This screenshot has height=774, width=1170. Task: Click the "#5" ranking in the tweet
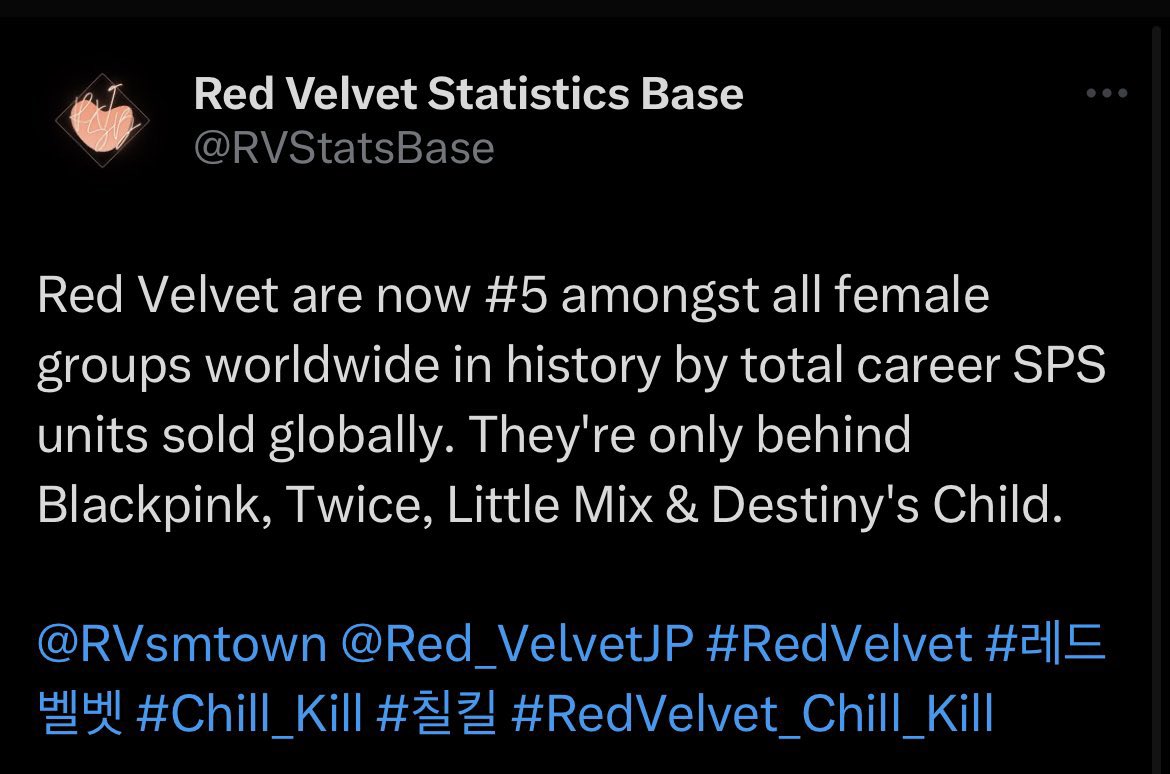click(x=516, y=295)
